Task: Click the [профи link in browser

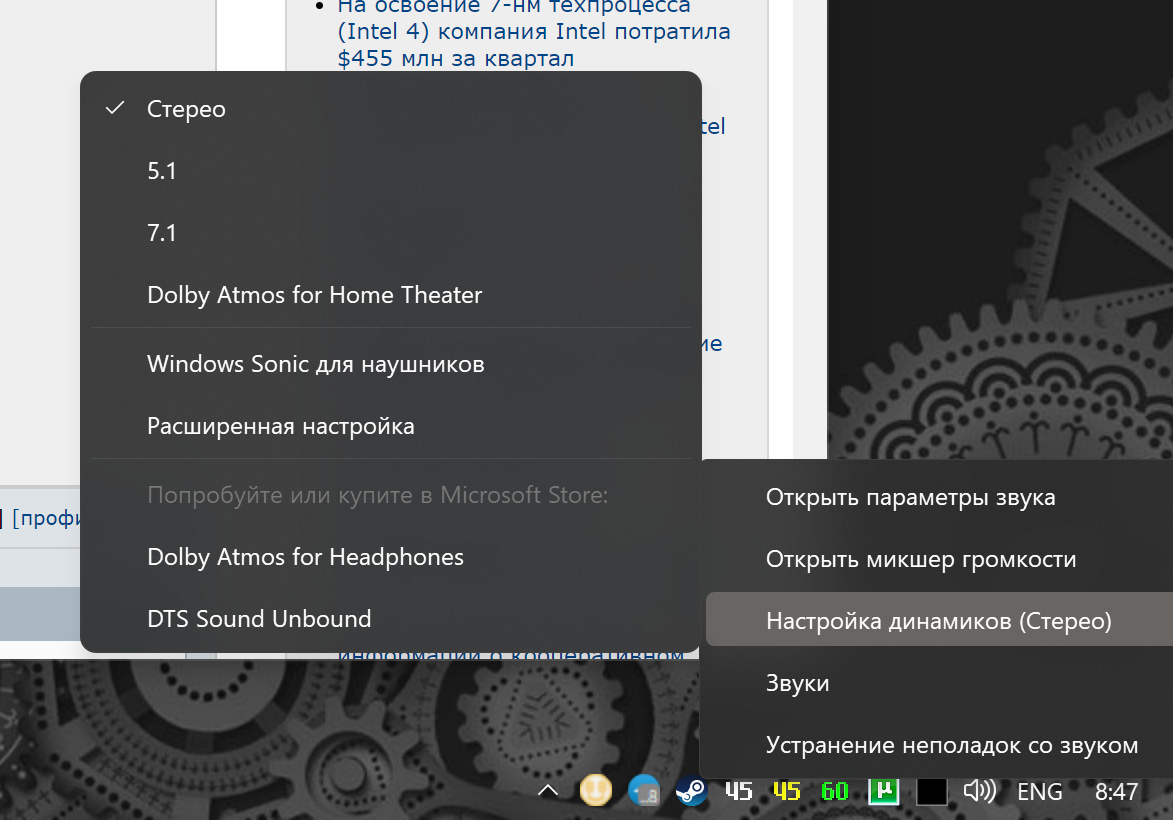Action: [46, 518]
